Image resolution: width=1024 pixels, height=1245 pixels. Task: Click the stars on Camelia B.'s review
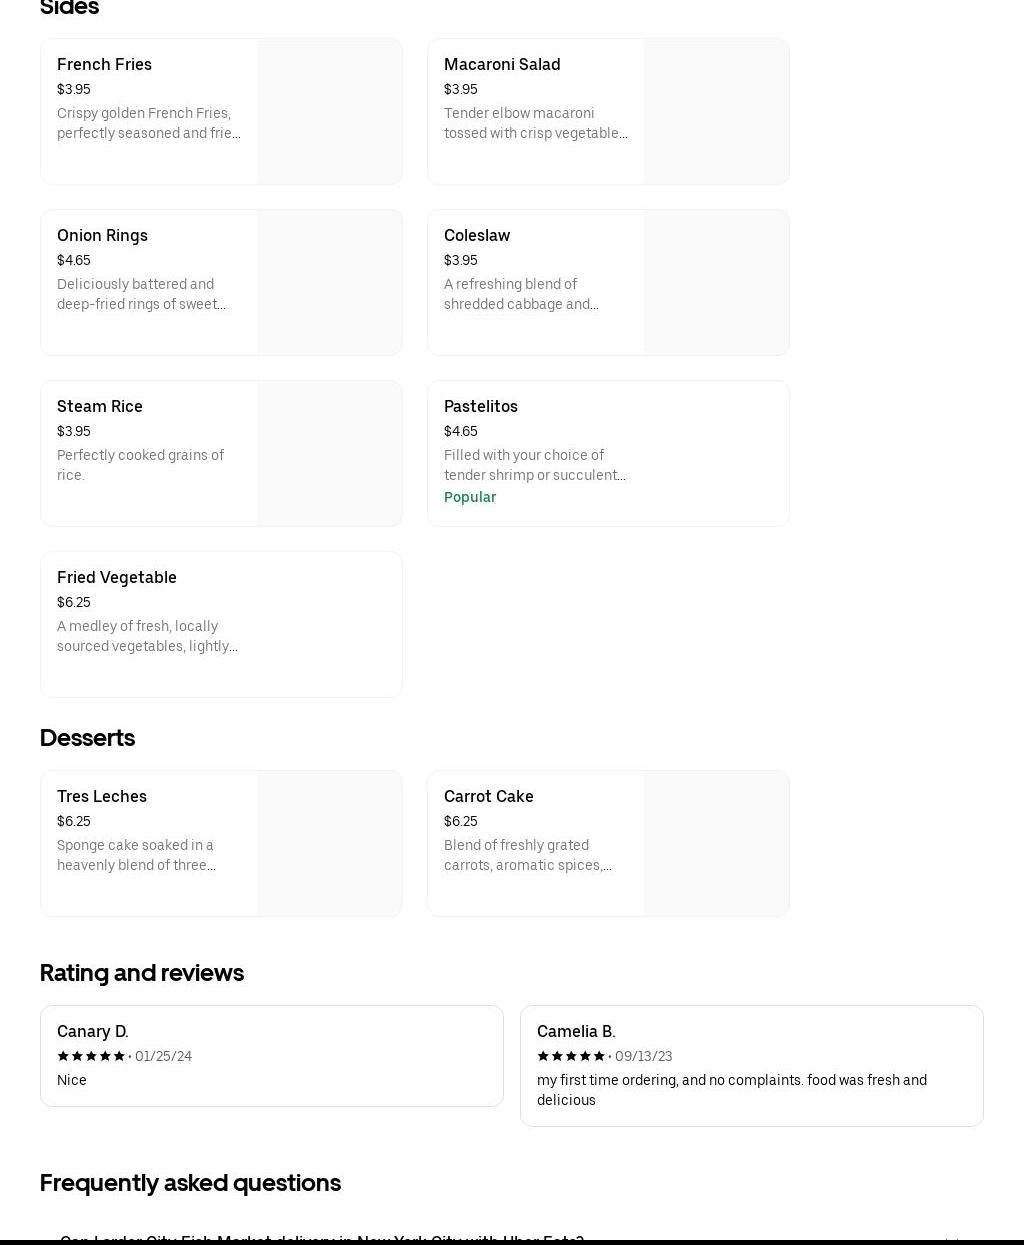[x=571, y=1056]
